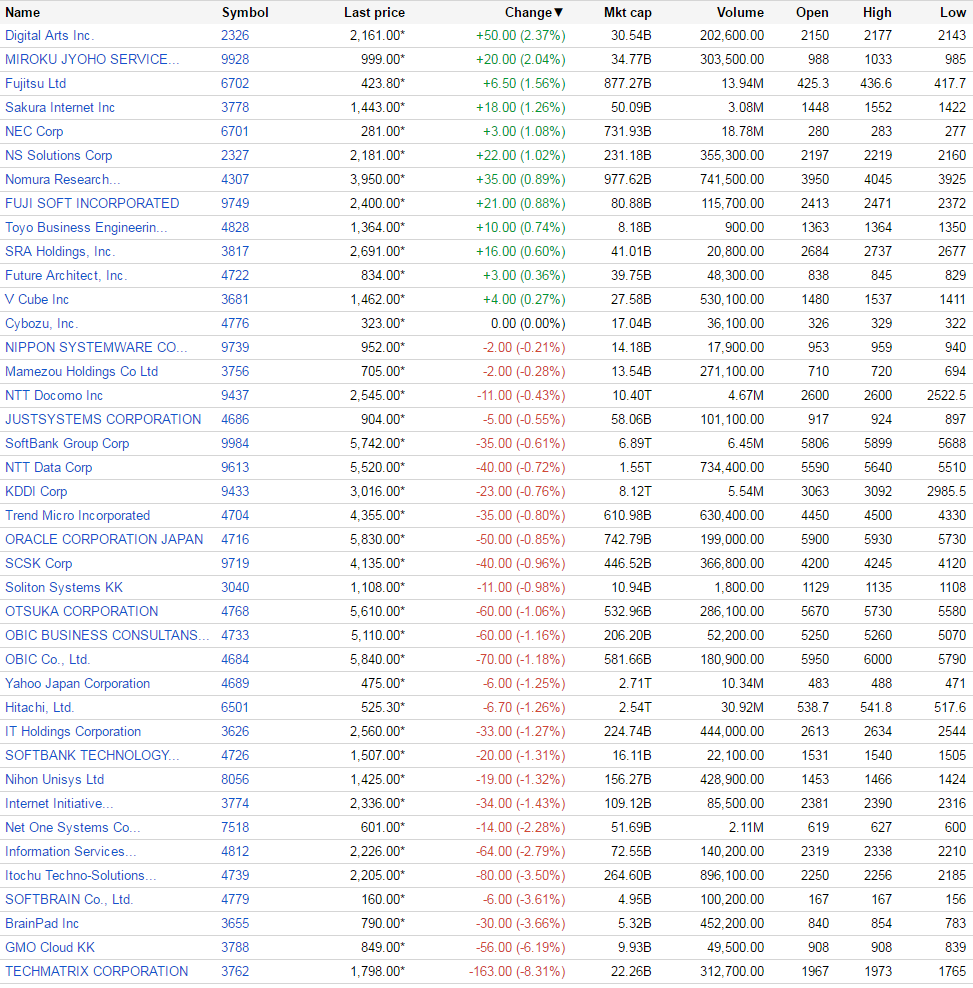Viewport: 973px width, 988px height.
Task: Open NTT Data Corp link
Action: (49, 467)
